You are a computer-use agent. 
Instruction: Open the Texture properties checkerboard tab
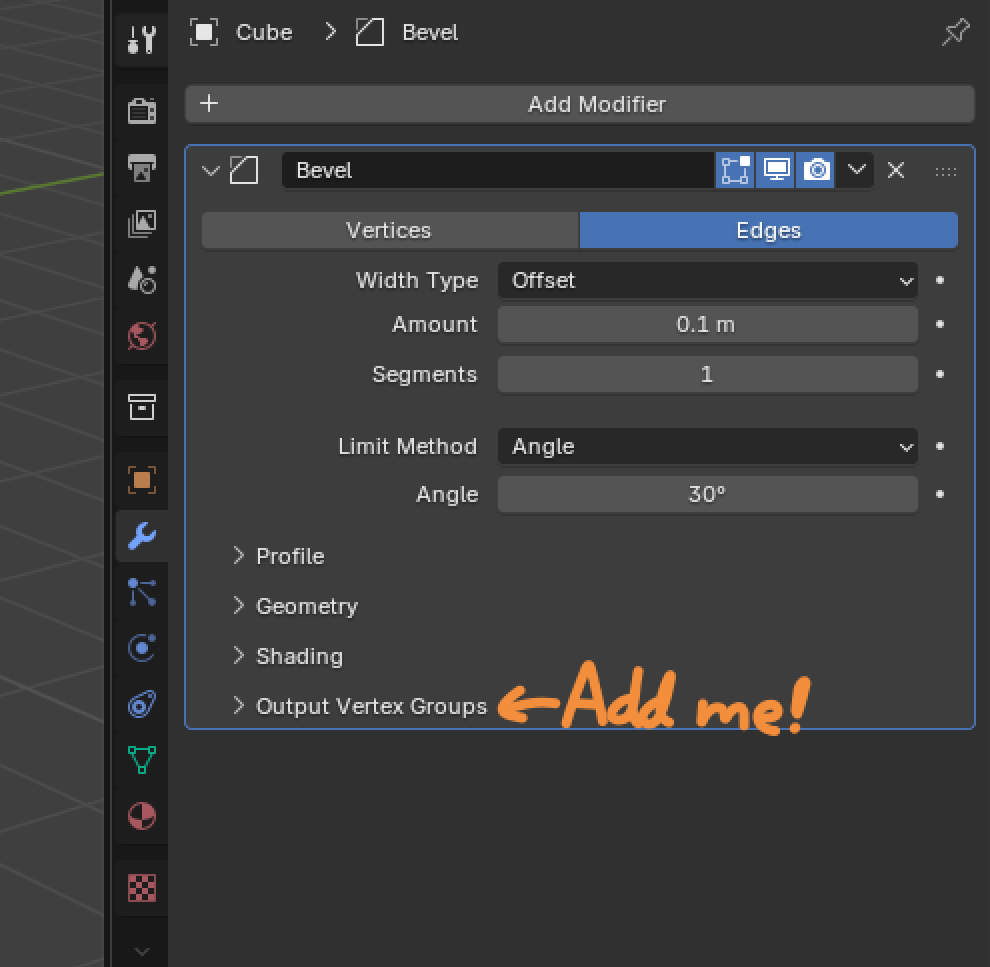(x=142, y=888)
